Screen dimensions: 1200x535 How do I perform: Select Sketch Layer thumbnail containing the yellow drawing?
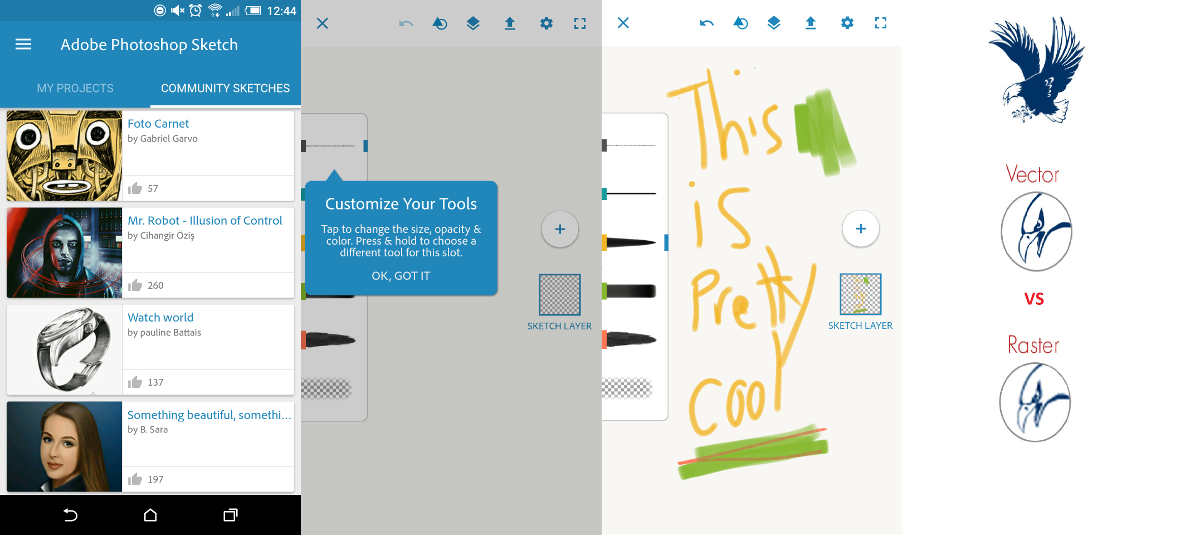tap(861, 294)
